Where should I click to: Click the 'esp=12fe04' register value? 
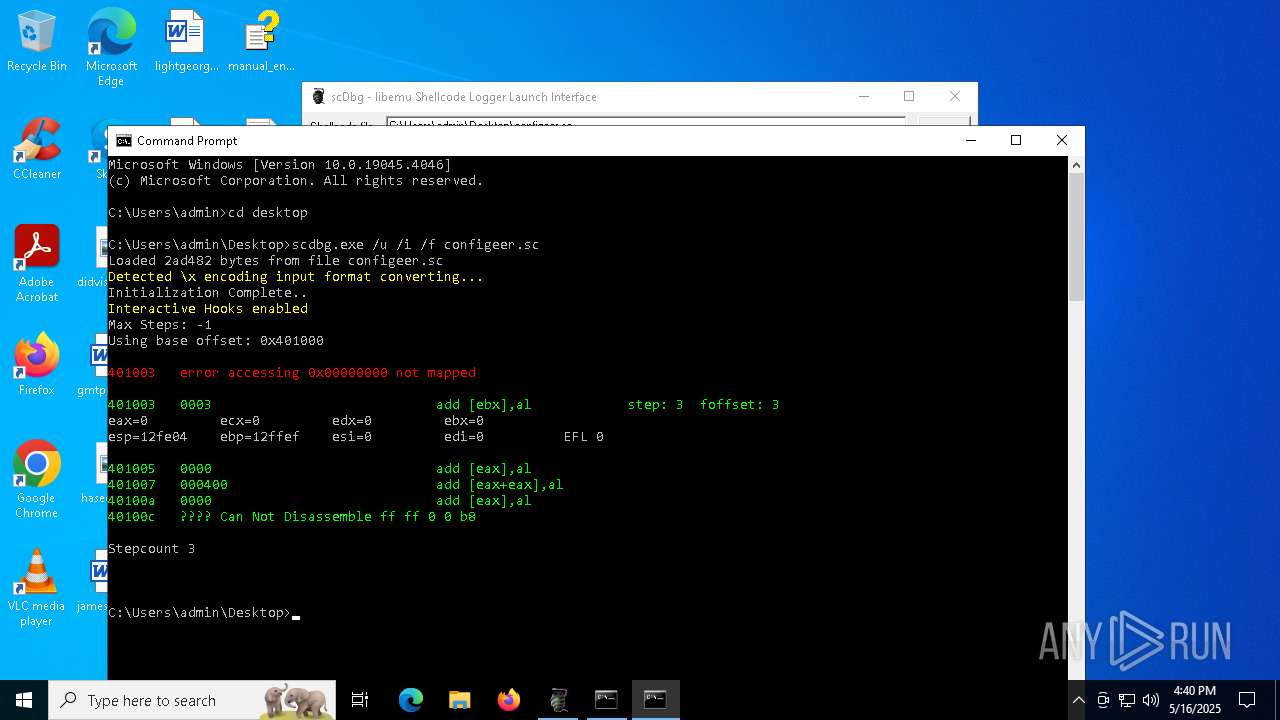(x=148, y=437)
